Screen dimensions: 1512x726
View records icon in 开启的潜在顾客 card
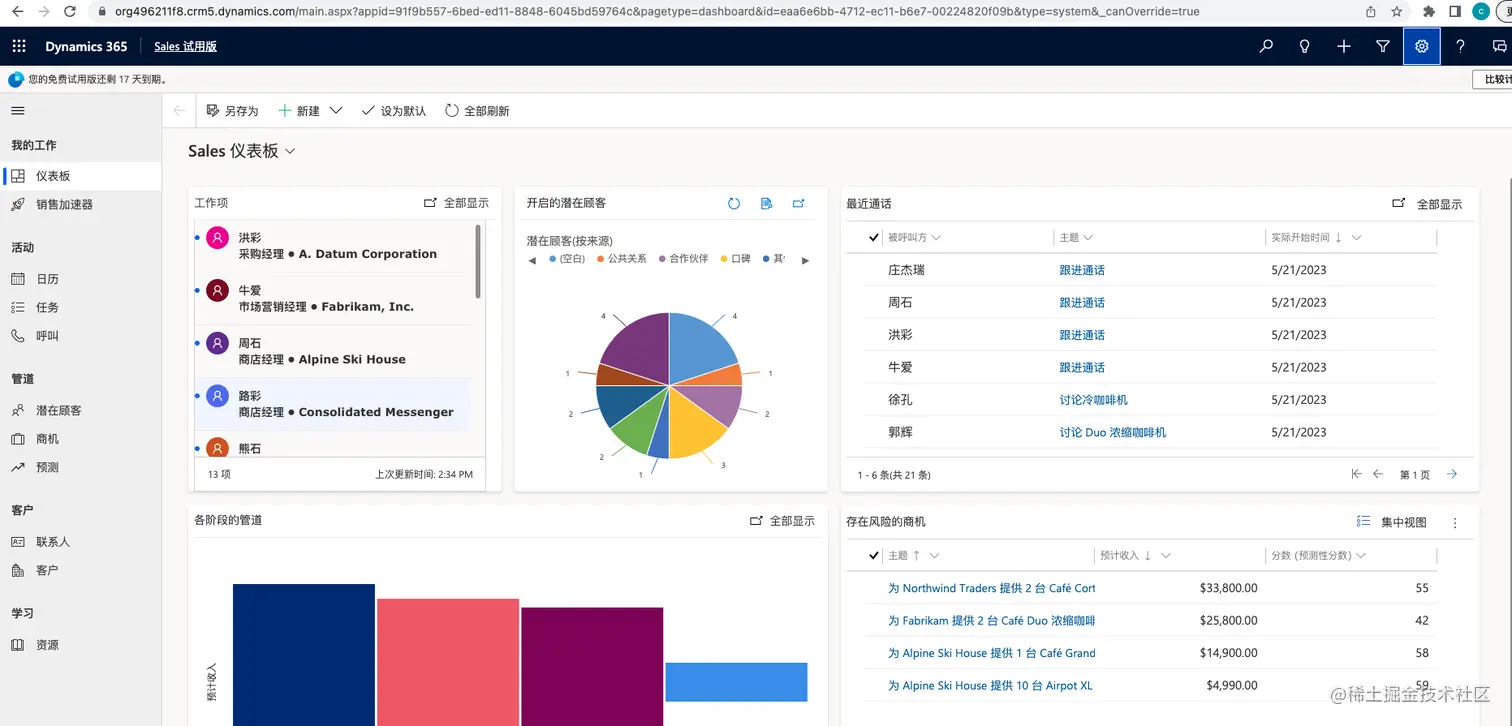pyautogui.click(x=766, y=203)
